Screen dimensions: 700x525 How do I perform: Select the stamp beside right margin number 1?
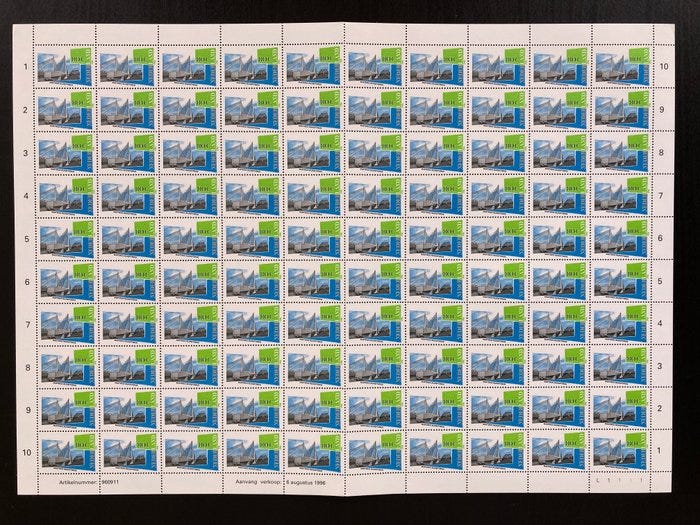point(619,451)
